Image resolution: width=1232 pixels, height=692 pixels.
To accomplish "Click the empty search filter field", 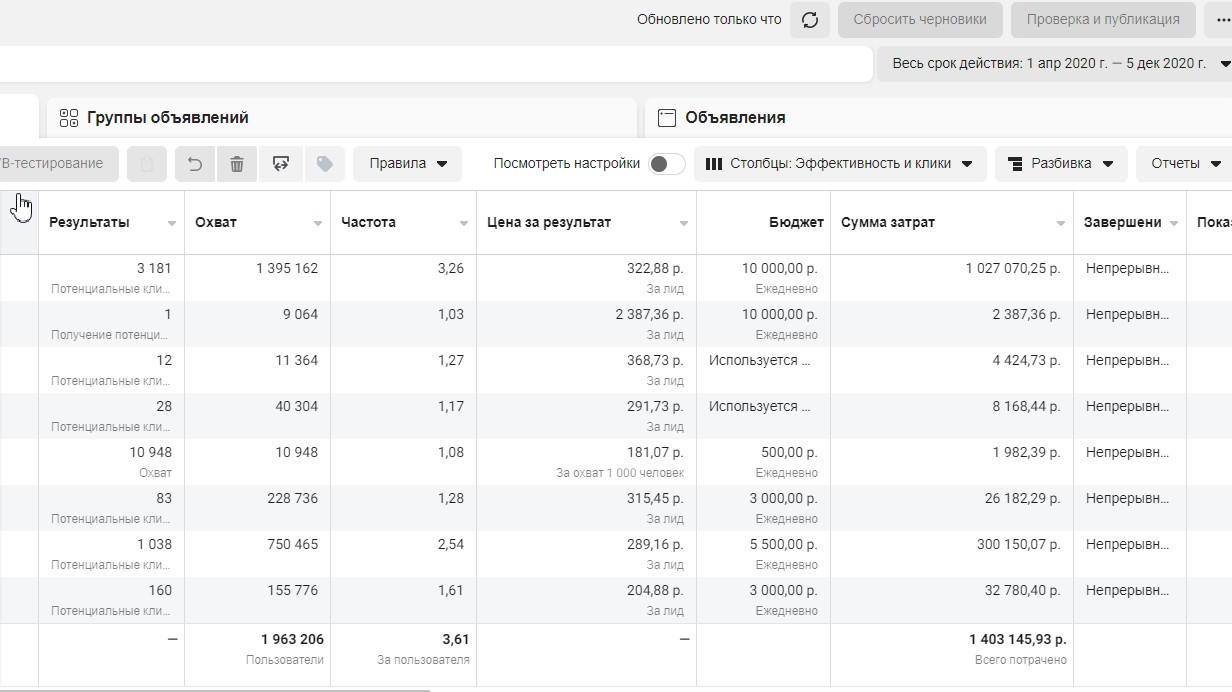I will 430,64.
